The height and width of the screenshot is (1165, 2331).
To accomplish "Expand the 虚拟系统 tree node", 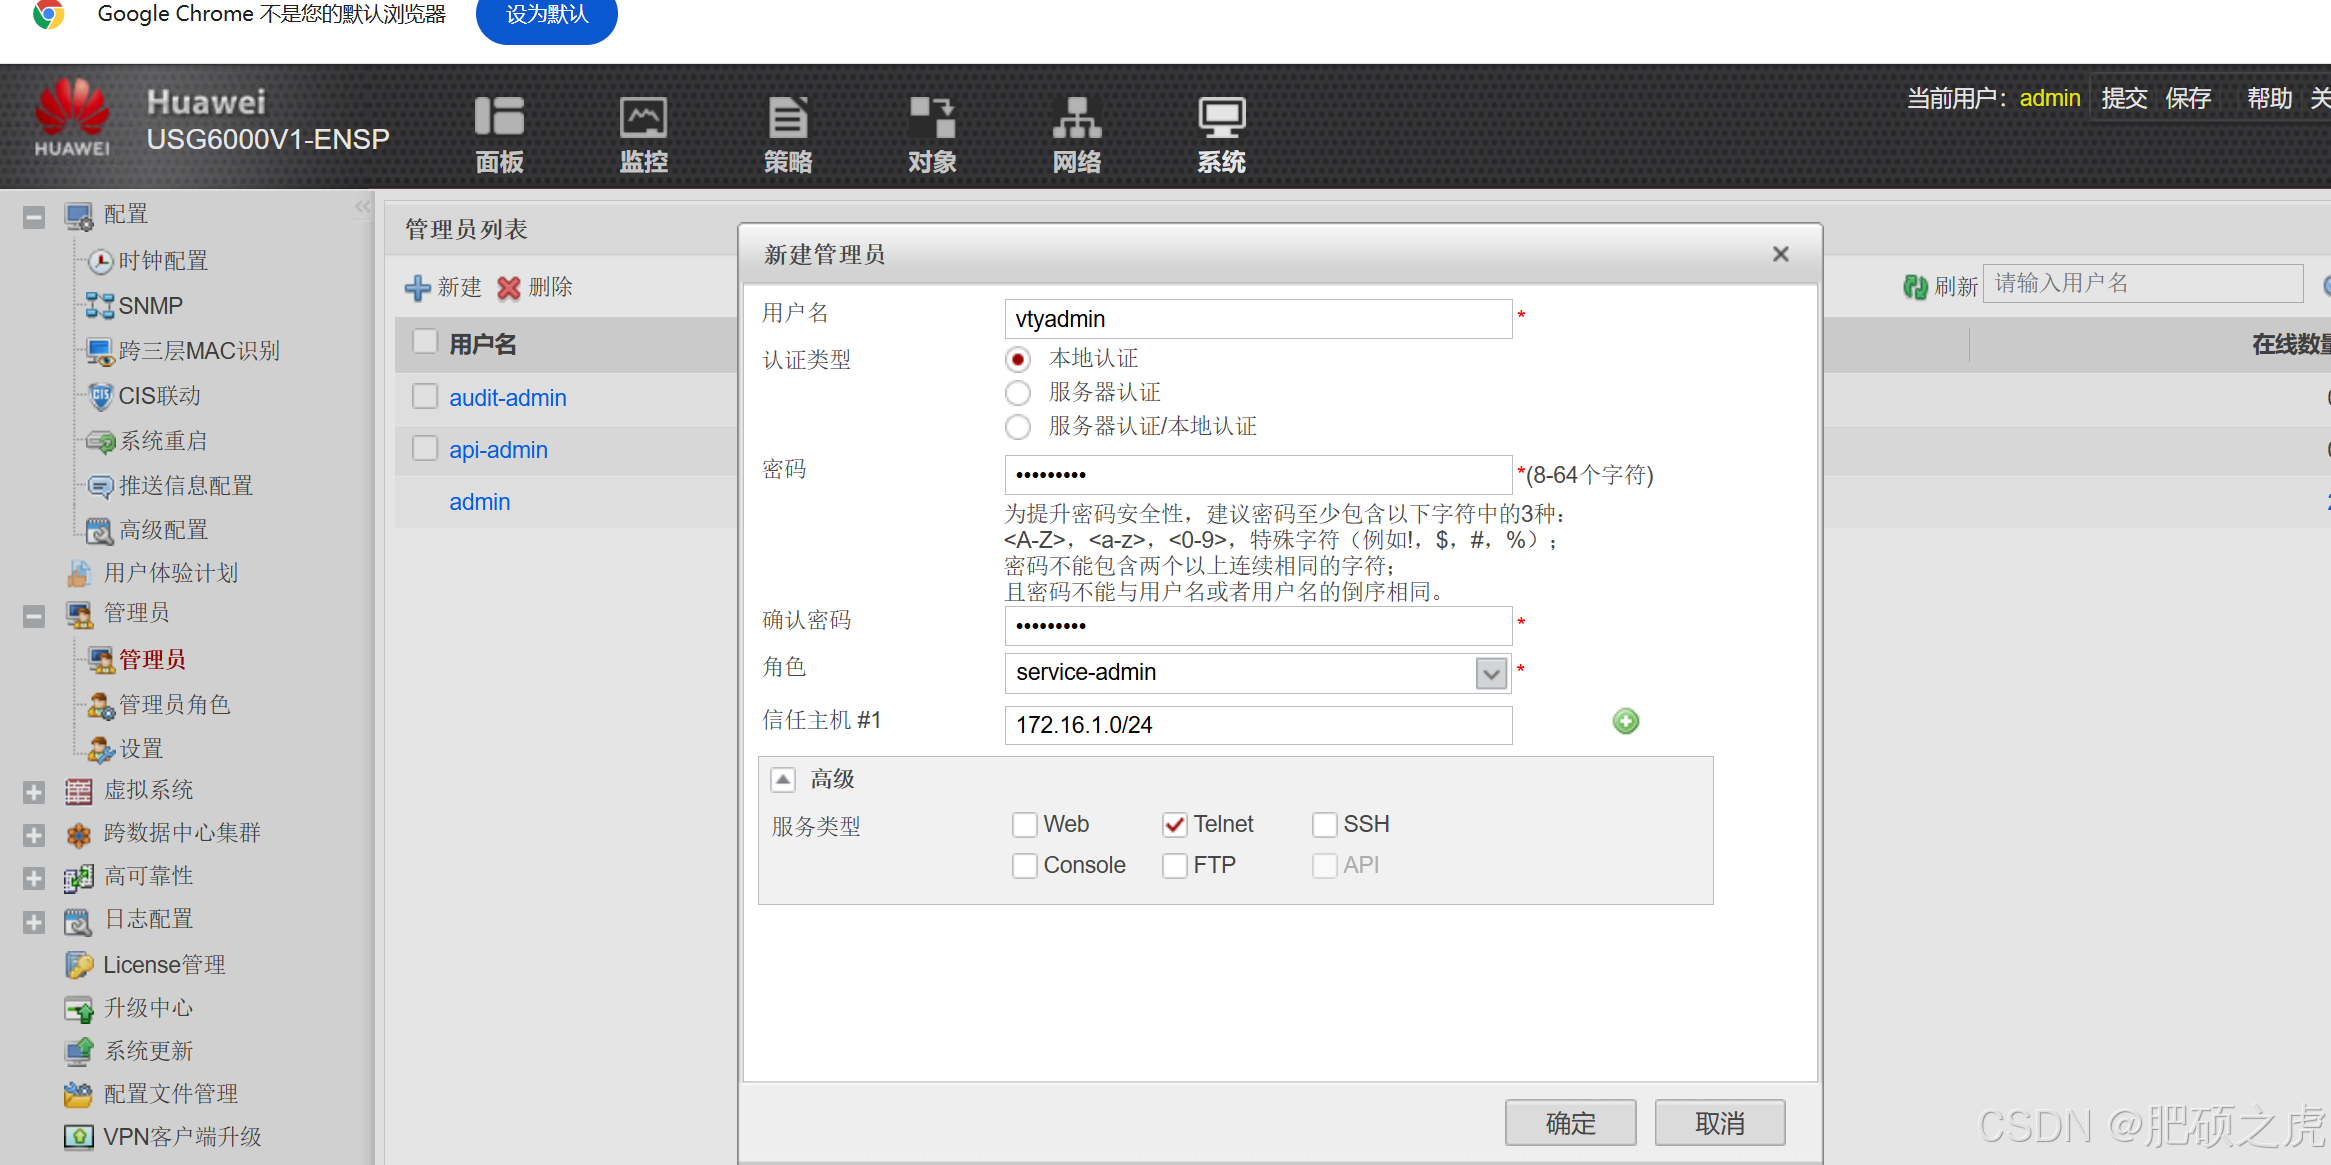I will click(x=34, y=792).
